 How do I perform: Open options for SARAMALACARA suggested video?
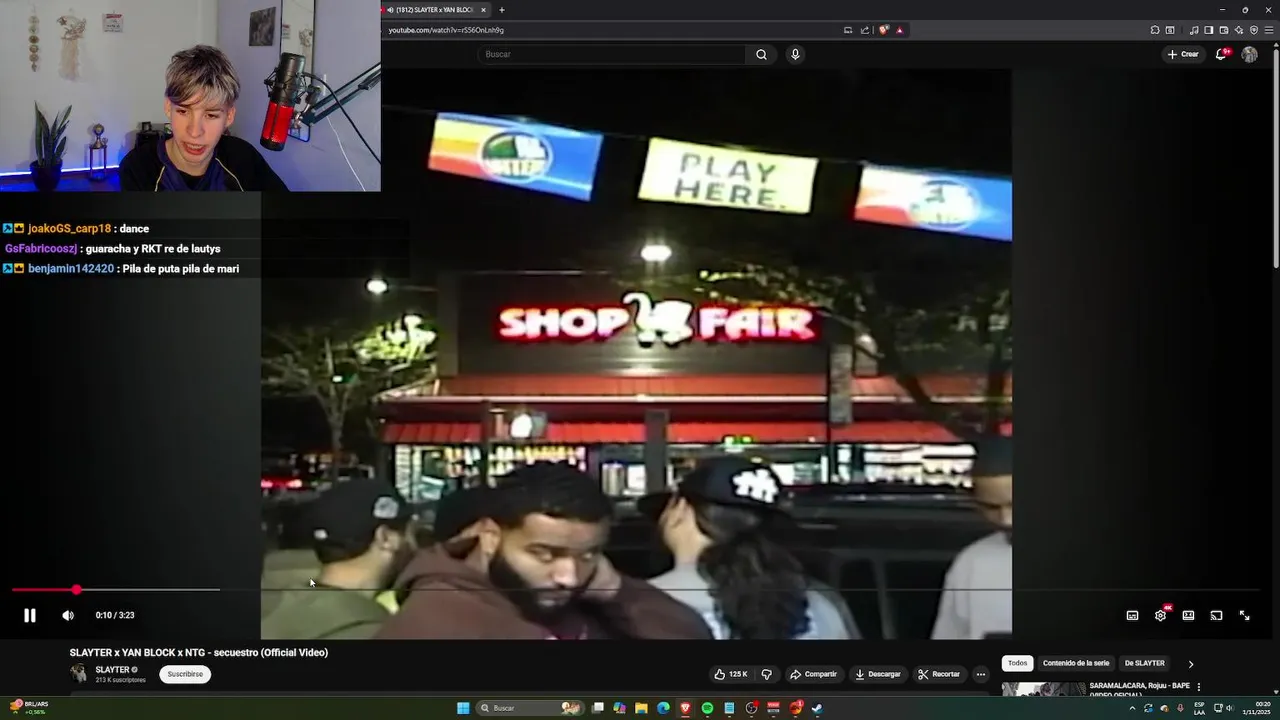coord(1199,687)
